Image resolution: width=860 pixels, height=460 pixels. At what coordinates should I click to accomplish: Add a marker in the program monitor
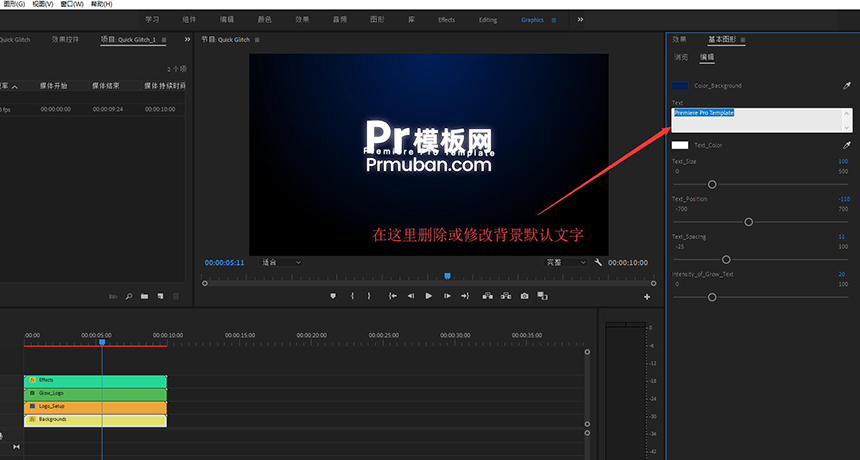pyautogui.click(x=332, y=296)
